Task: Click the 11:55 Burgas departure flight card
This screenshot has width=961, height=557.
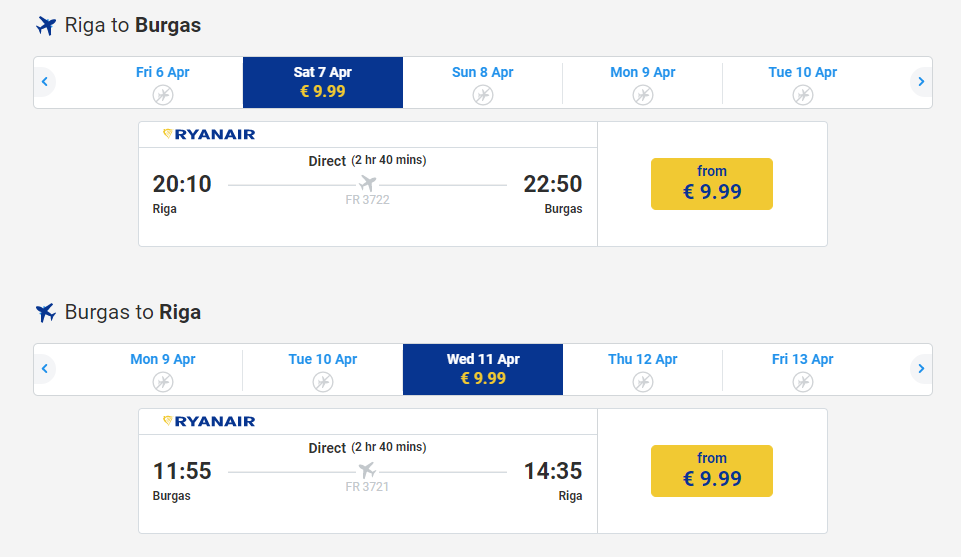Action: click(368, 471)
